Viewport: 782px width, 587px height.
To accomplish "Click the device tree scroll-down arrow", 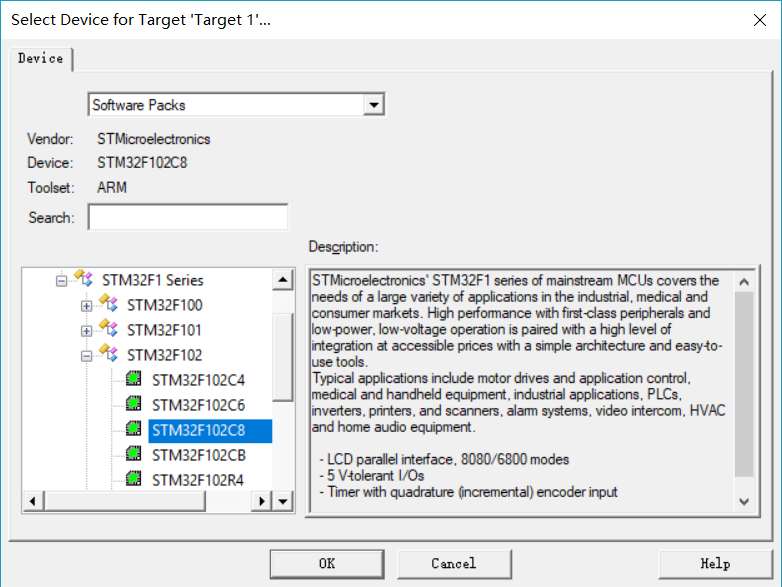I will (x=283, y=501).
